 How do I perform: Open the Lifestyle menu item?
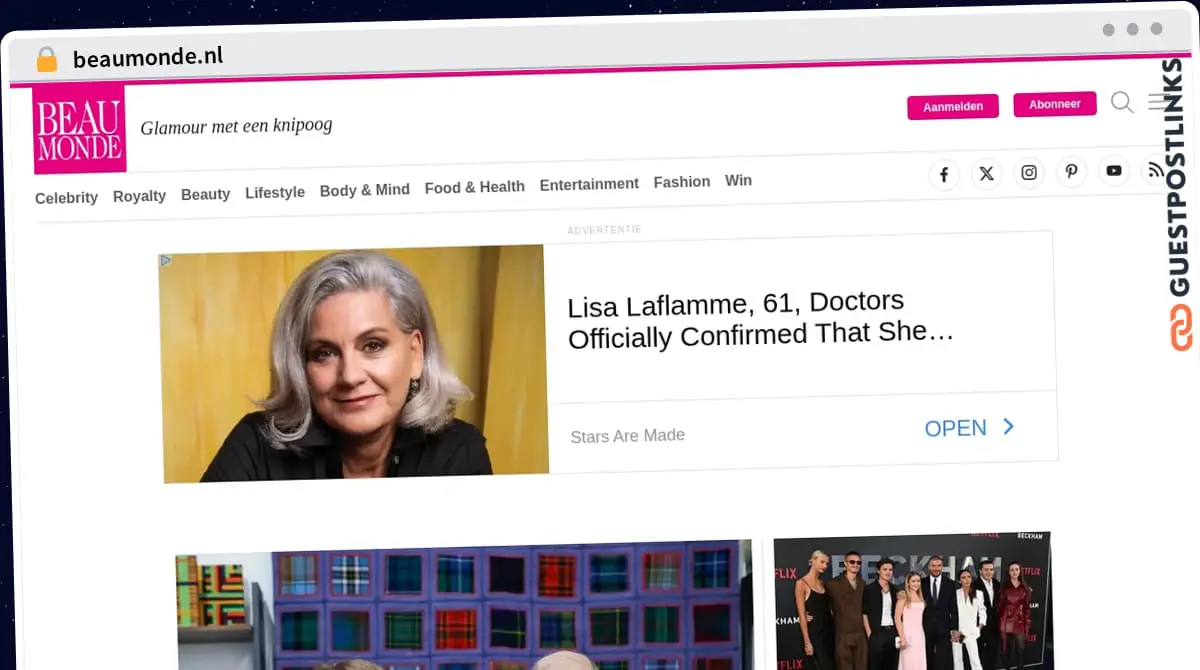pos(275,192)
